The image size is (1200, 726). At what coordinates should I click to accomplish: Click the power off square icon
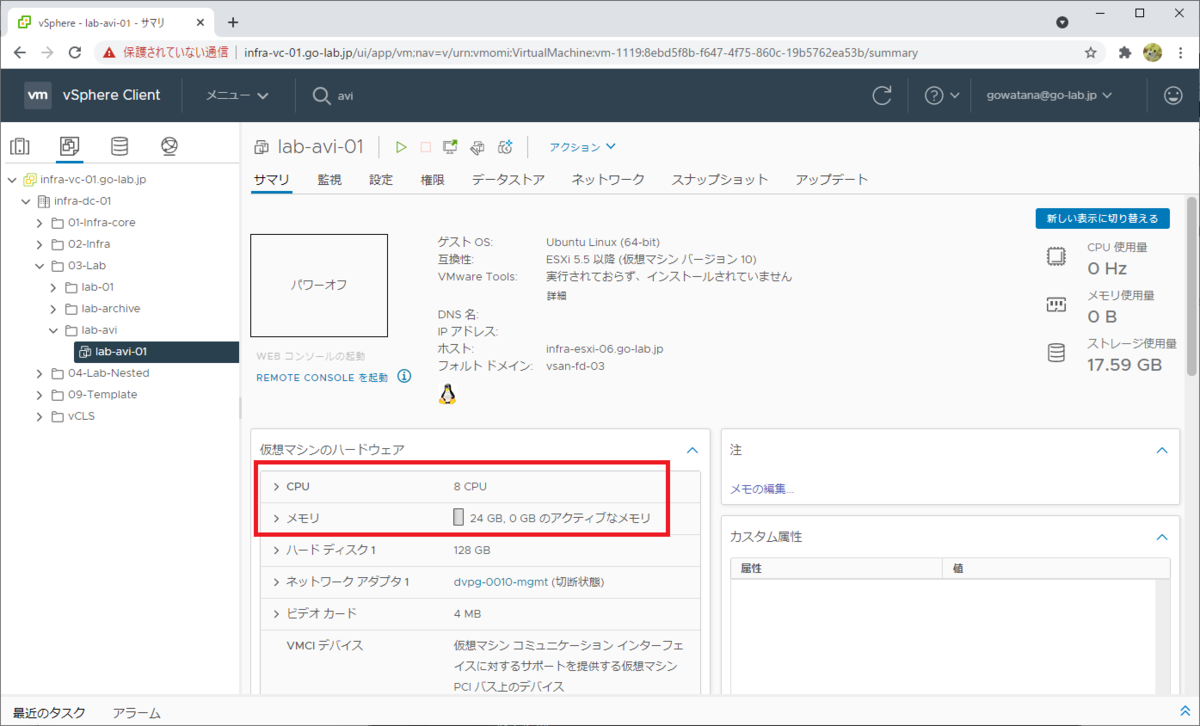pyautogui.click(x=425, y=147)
